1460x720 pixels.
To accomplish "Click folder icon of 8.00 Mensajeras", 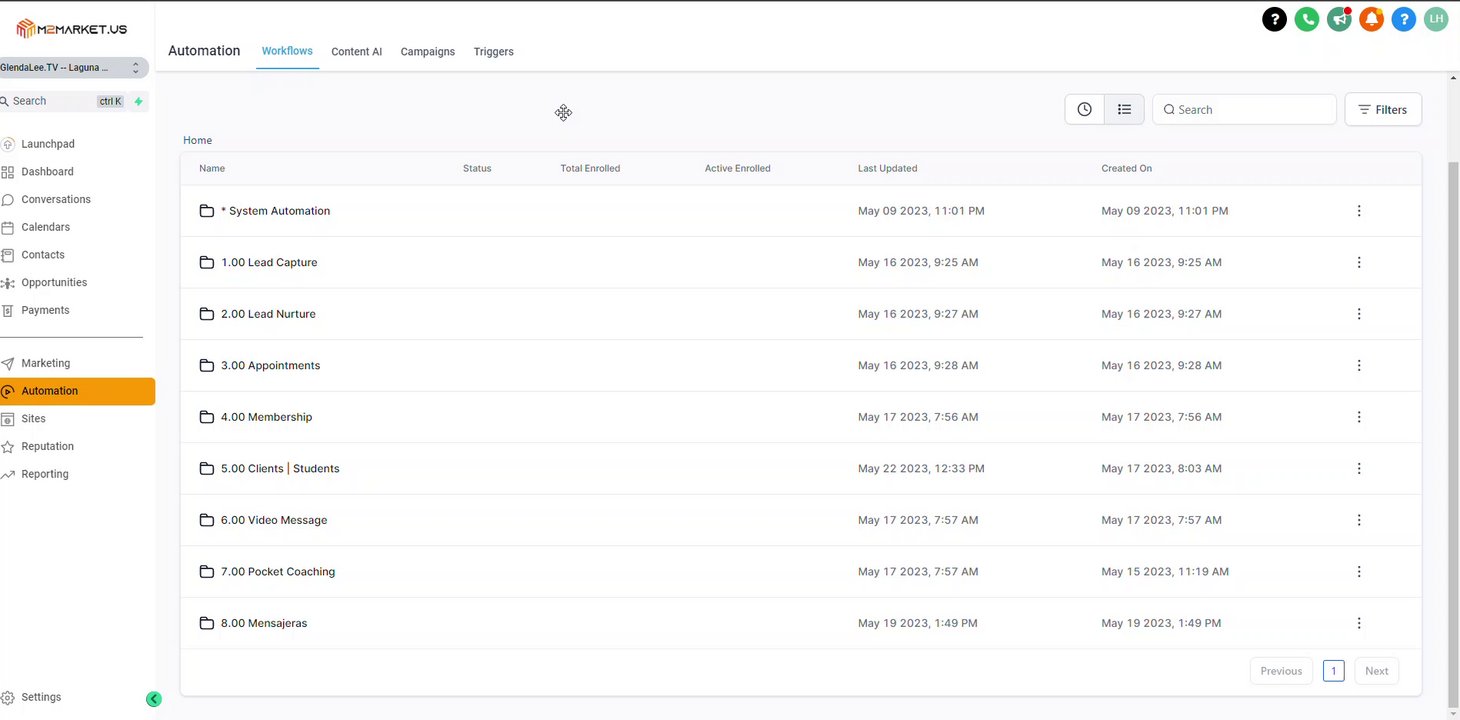I will 207,623.
